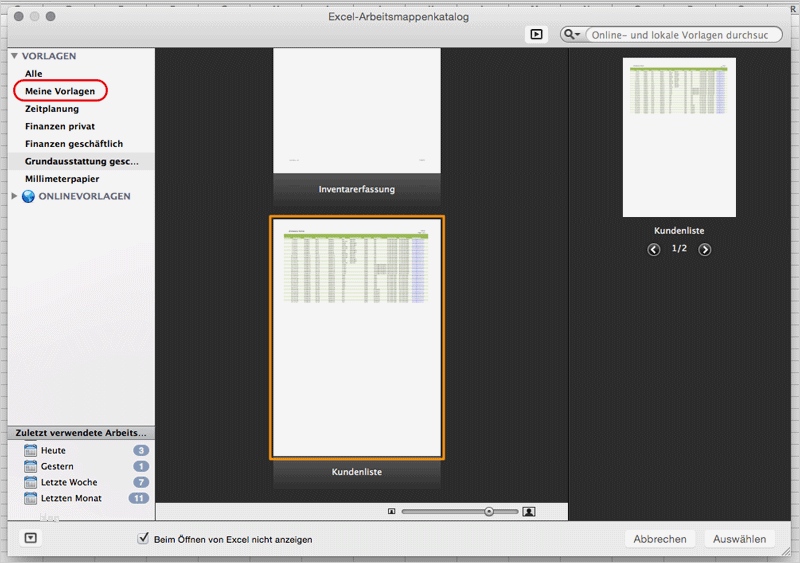Collapse the VORLAGEN section triangle
Viewport: 800px width, 563px height.
click(14, 56)
